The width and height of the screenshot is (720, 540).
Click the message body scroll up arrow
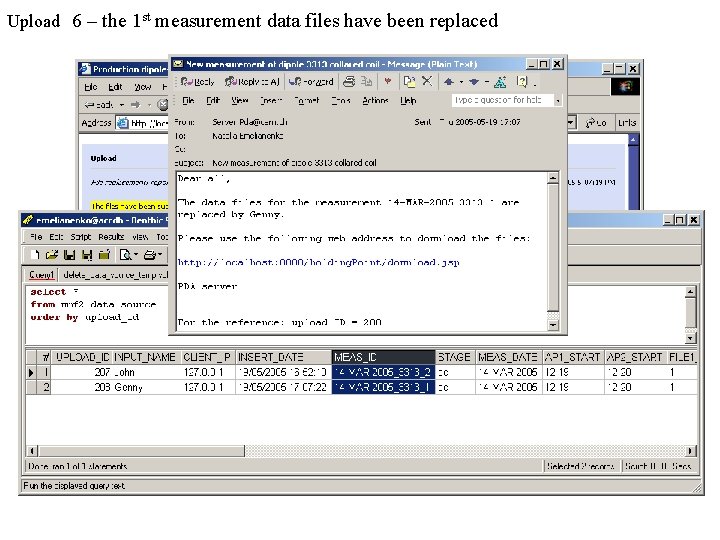point(553,178)
